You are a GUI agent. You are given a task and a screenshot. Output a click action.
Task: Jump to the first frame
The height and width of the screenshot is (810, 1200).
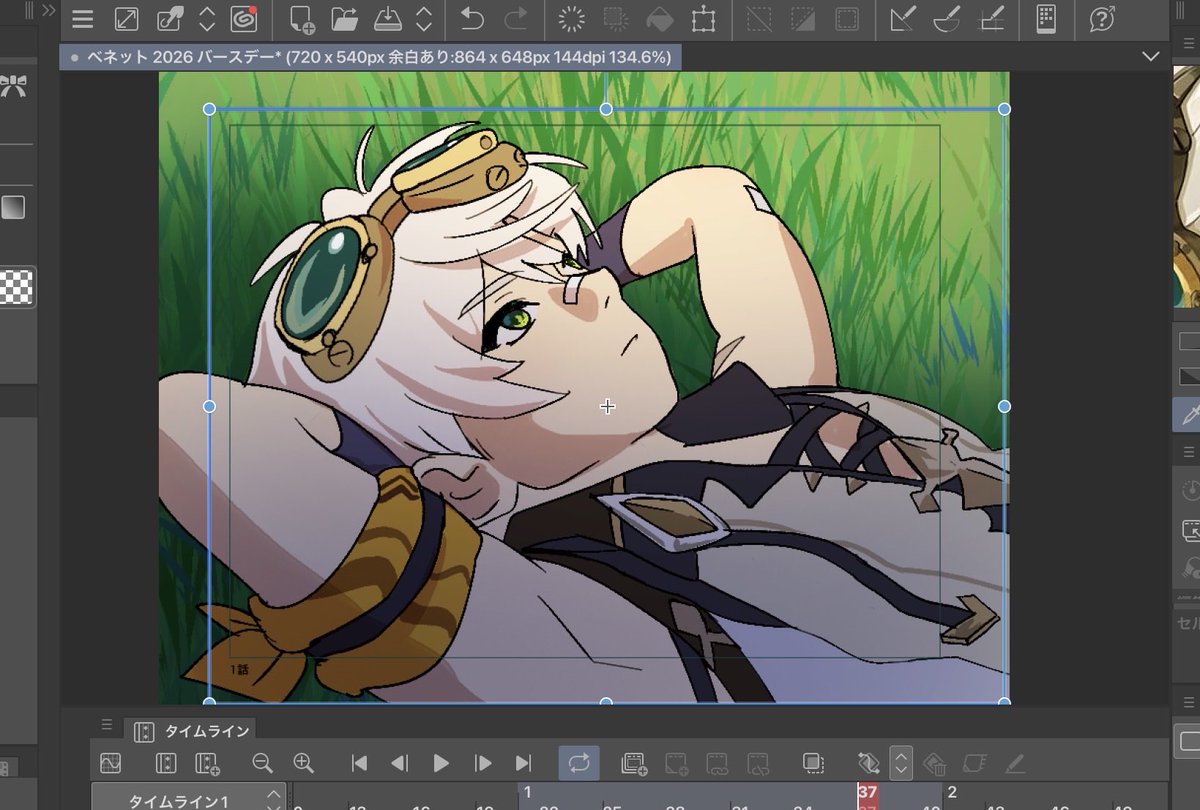pos(359,763)
